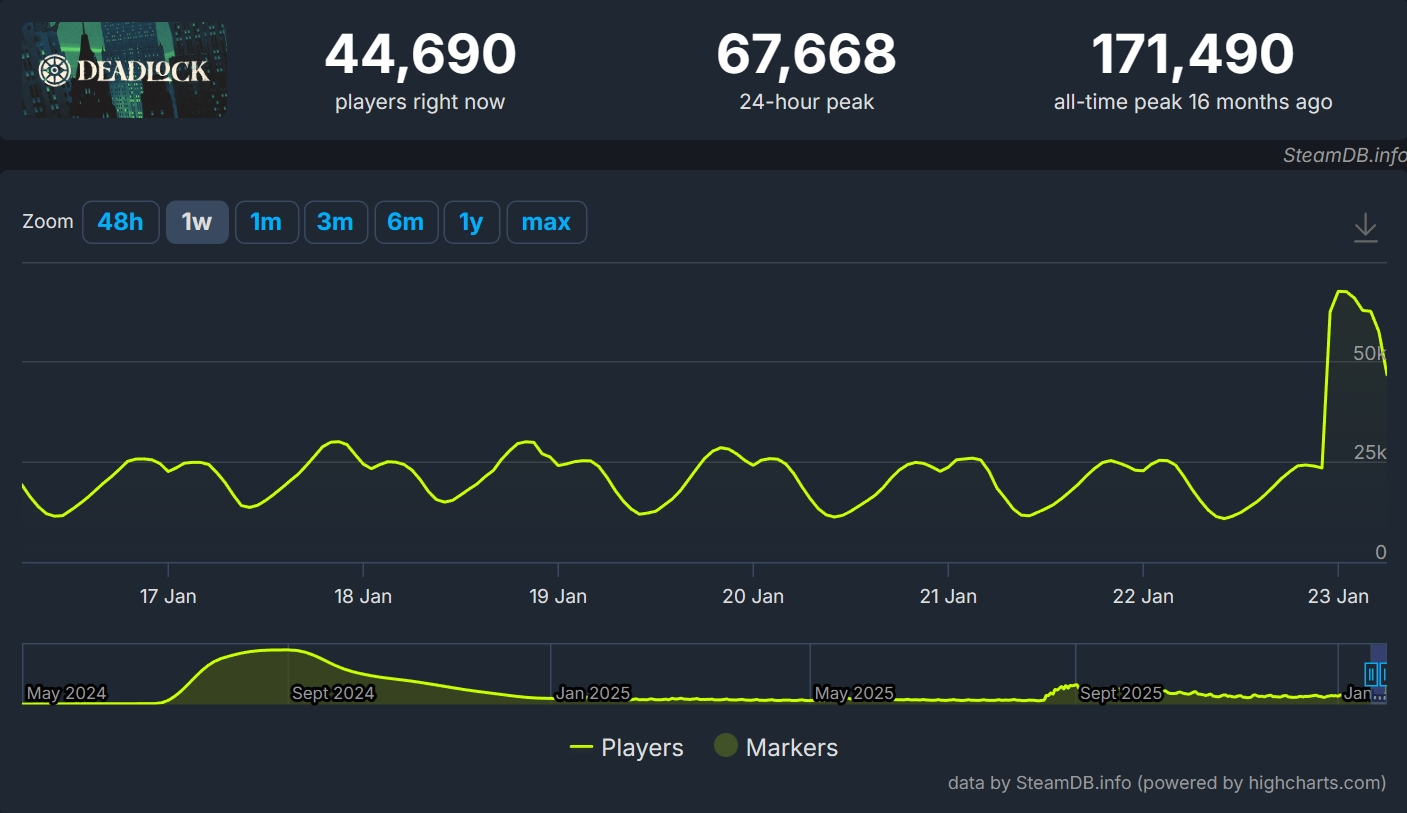The image size is (1407, 813).
Task: Click 'May 2024' in the navigator timeline
Action: [66, 693]
